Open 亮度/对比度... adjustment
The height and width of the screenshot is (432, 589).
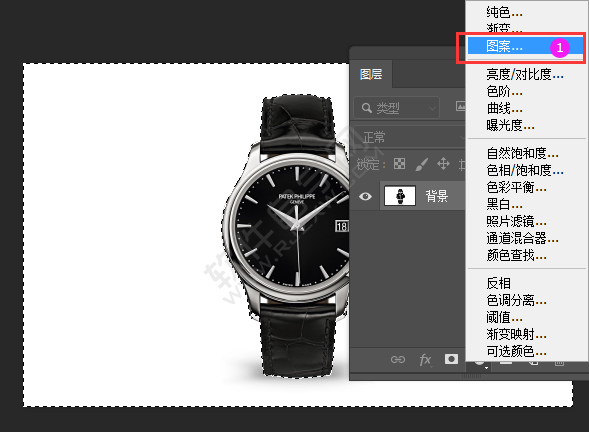(x=525, y=74)
